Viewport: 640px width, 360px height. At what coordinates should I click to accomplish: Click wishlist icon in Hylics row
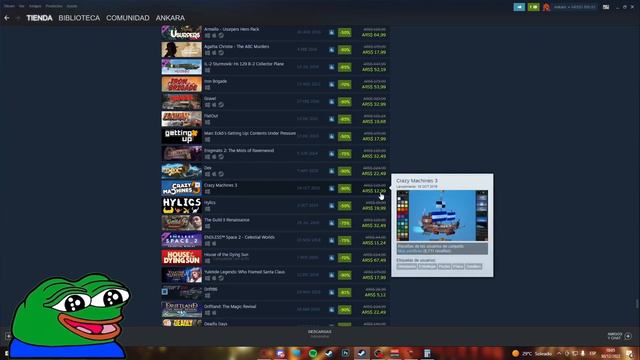point(331,206)
